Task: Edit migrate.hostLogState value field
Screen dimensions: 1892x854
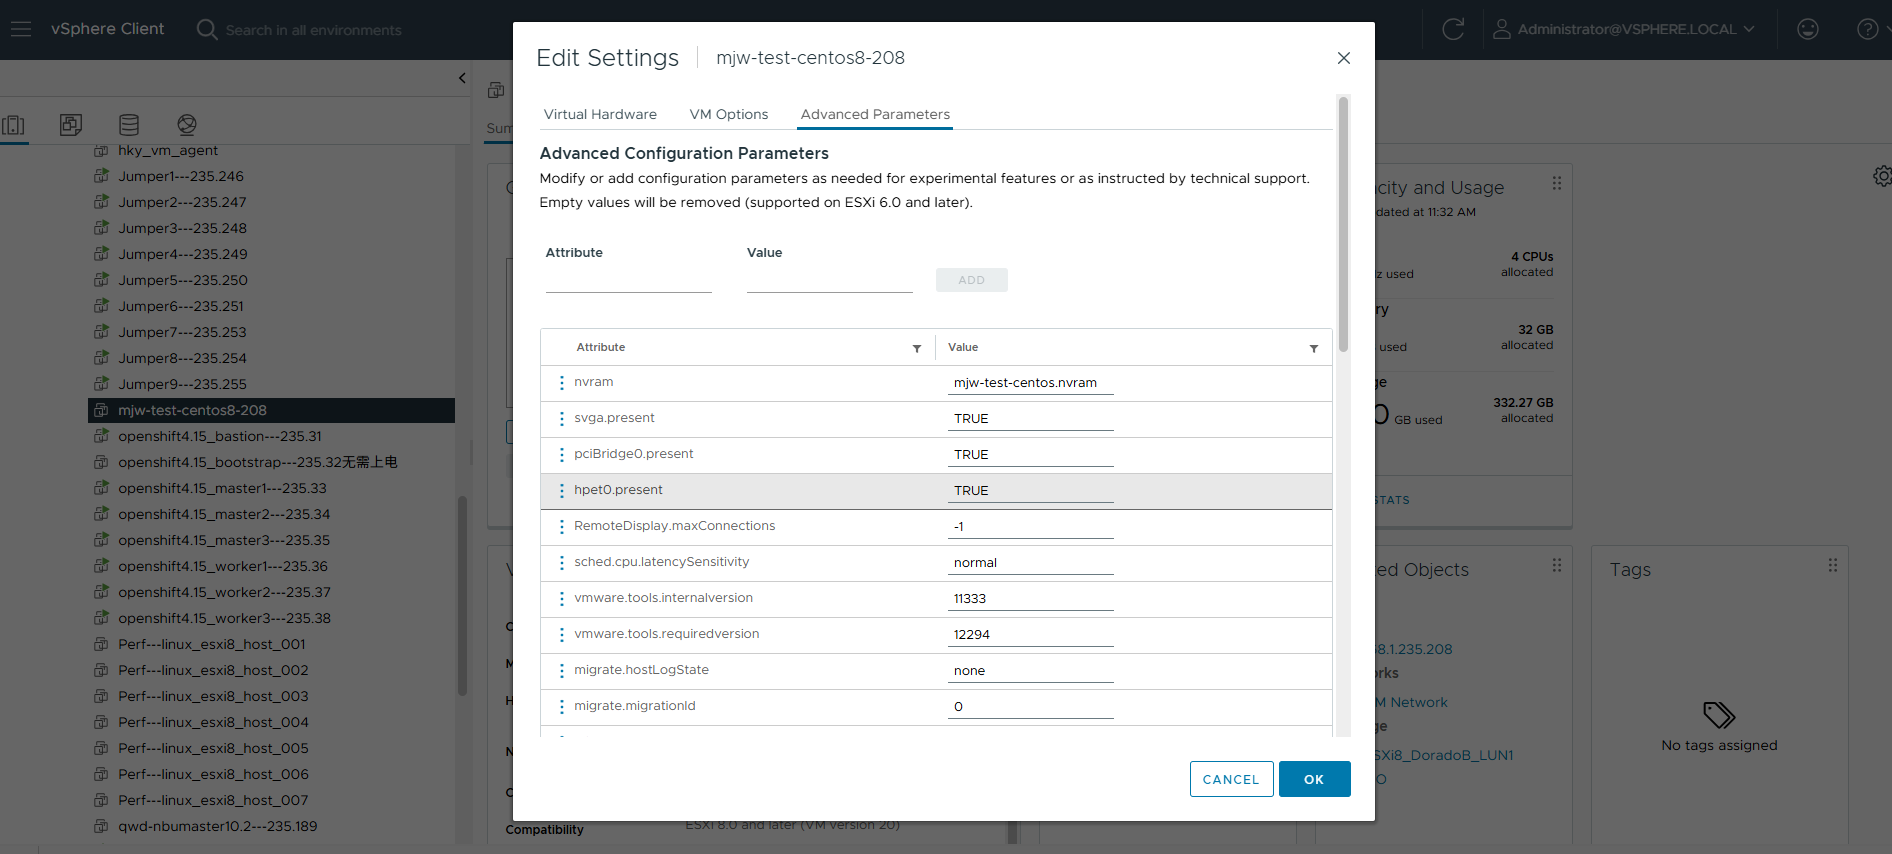Action: [x=1031, y=671]
